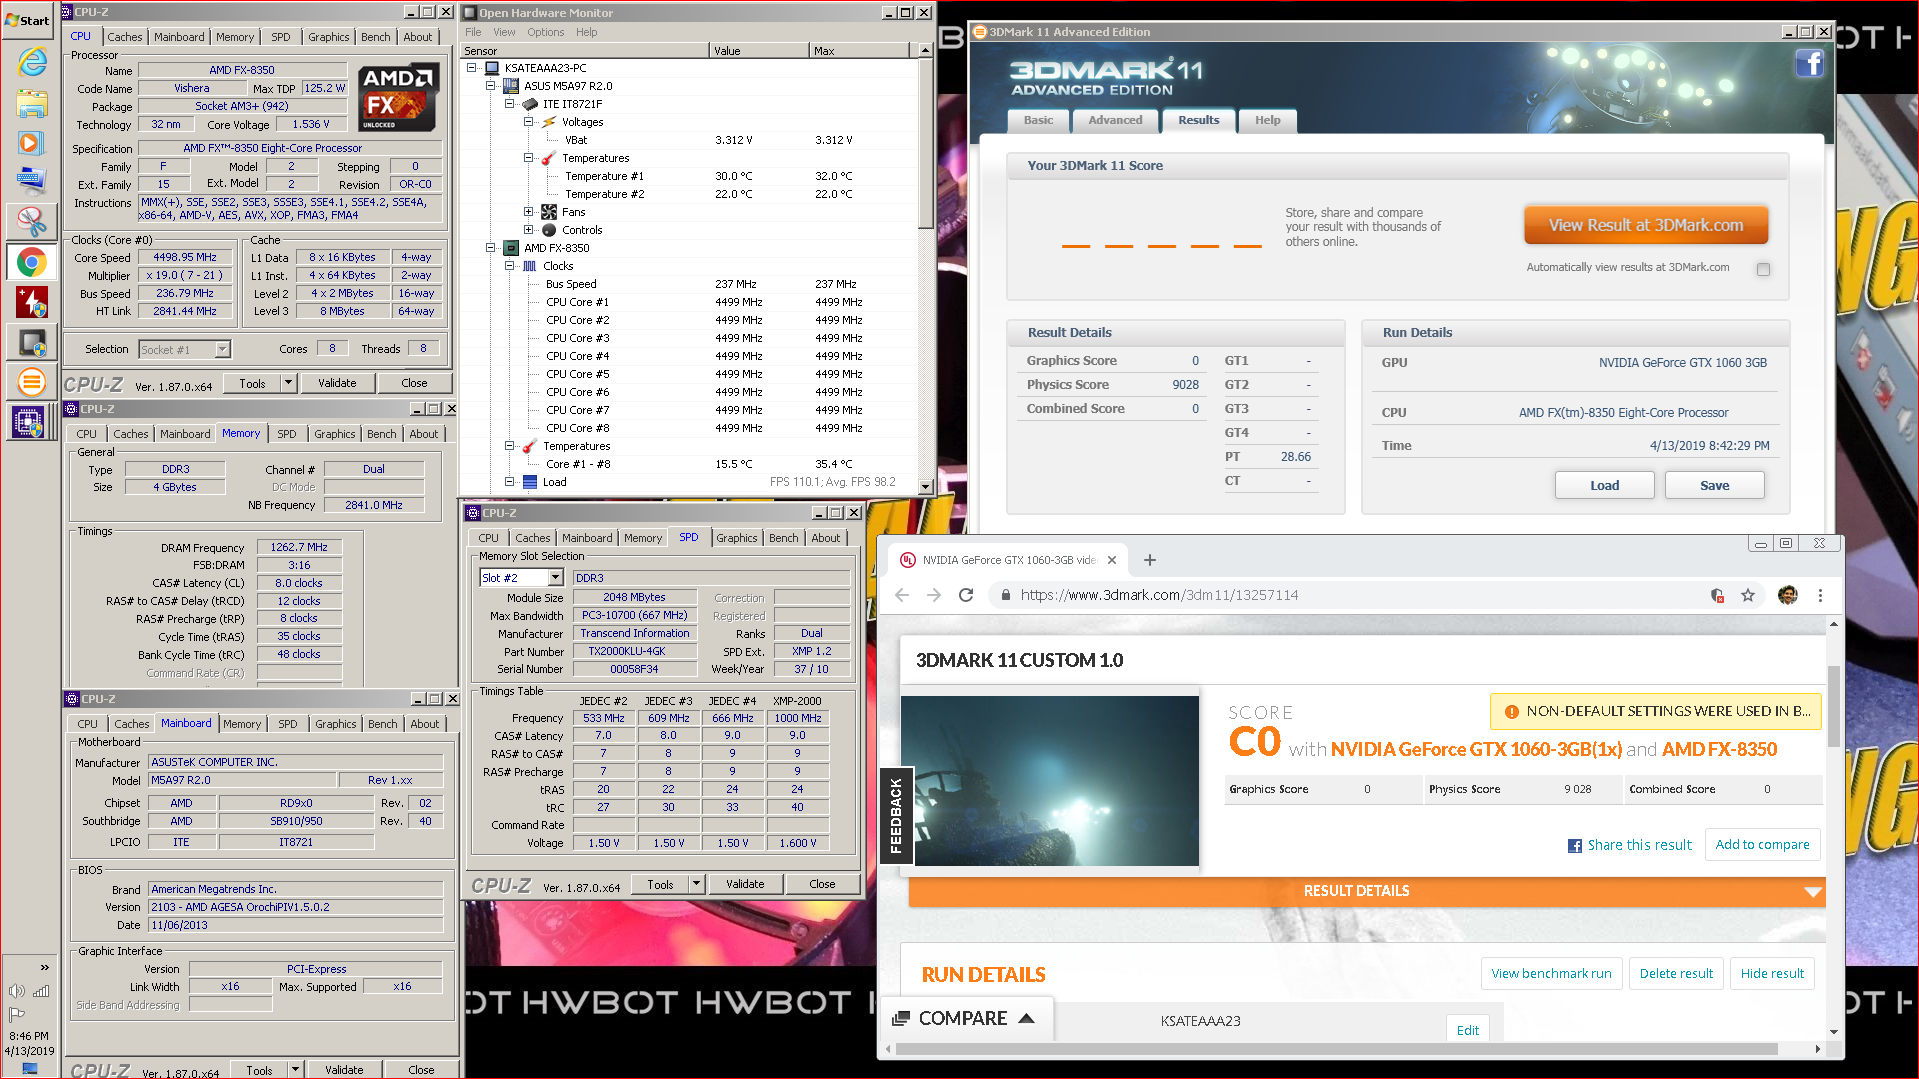Open the On-Screen Keyboard taskbar icon
The height and width of the screenshot is (1079, 1919).
[x=31, y=180]
